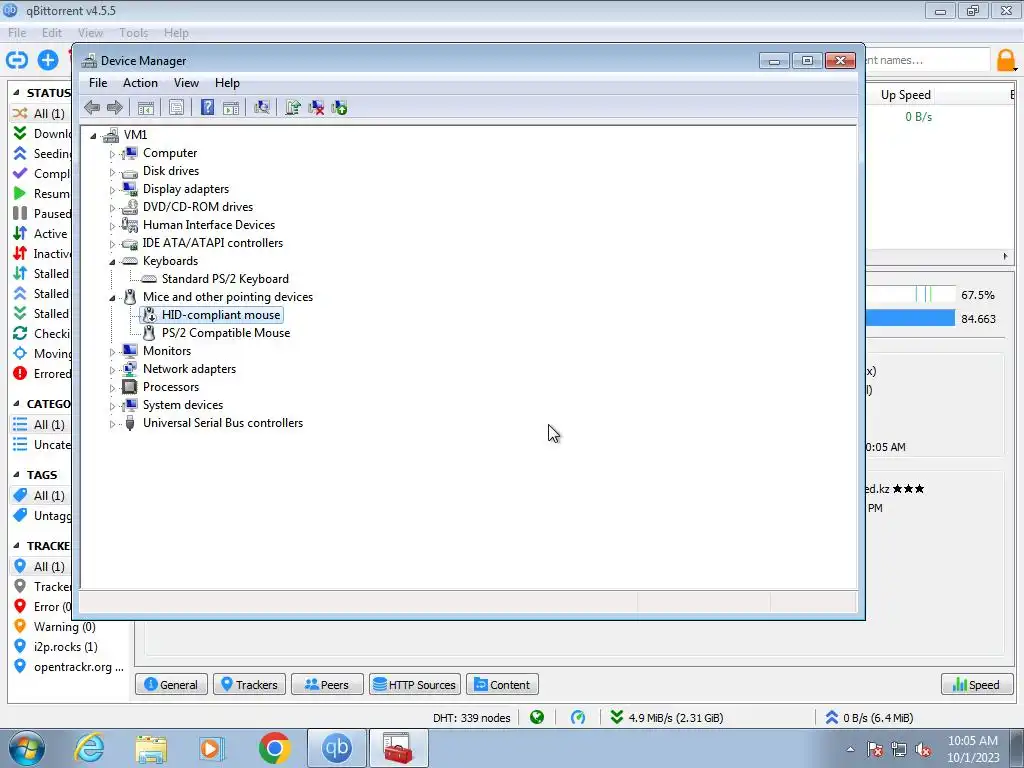Select the Paused status filter
1024x768 pixels.
click(41, 214)
